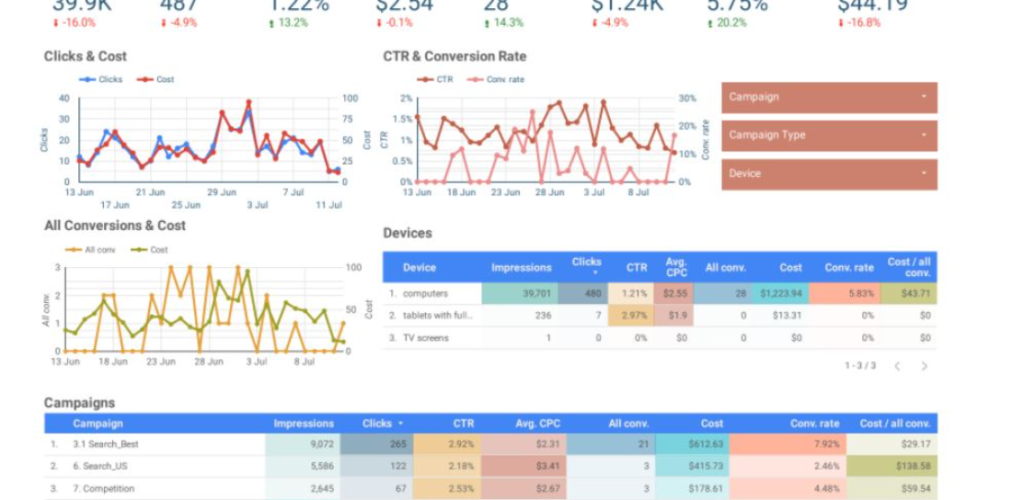The image size is (1024, 500).
Task: Select the 3.1 Search_Best campaign row
Action: click(106, 444)
